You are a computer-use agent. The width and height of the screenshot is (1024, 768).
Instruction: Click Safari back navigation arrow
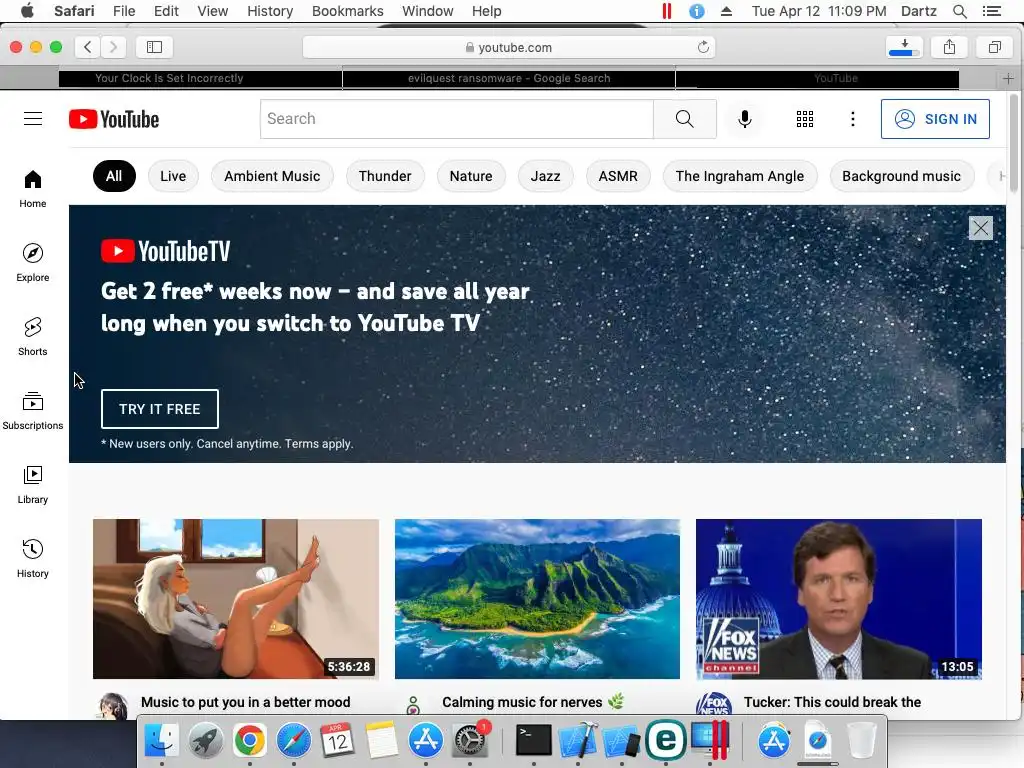[88, 47]
